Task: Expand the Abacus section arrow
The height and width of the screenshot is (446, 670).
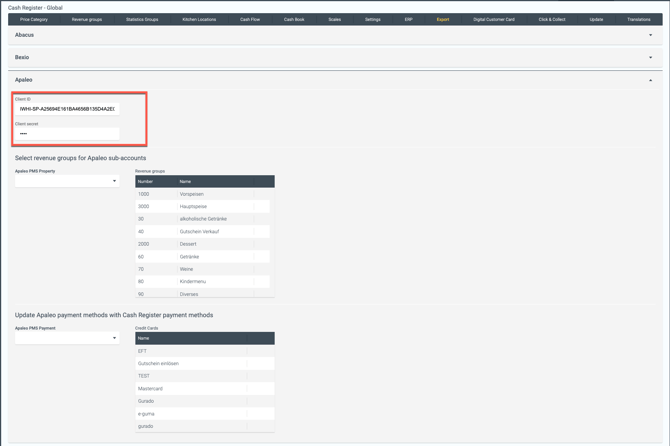Action: click(x=650, y=35)
